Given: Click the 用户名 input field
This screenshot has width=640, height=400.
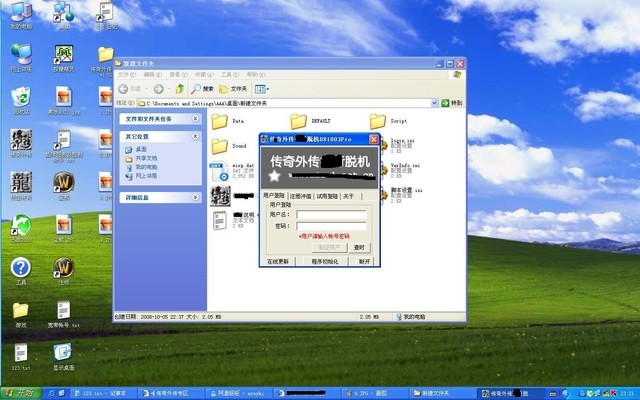Looking at the screenshot, I should pos(331,214).
